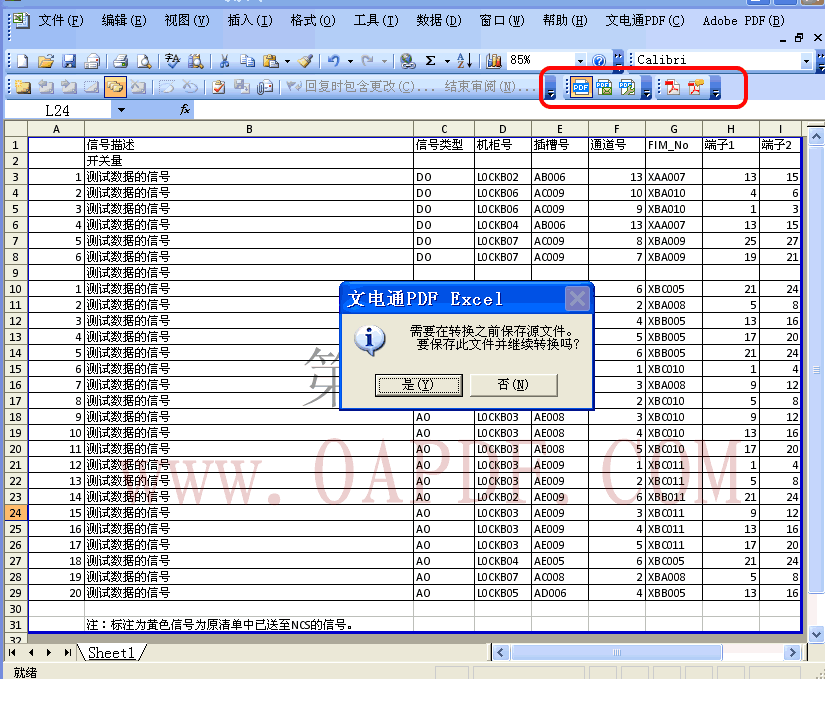
Task: Decline saving with 否(N) button
Action: [x=513, y=385]
